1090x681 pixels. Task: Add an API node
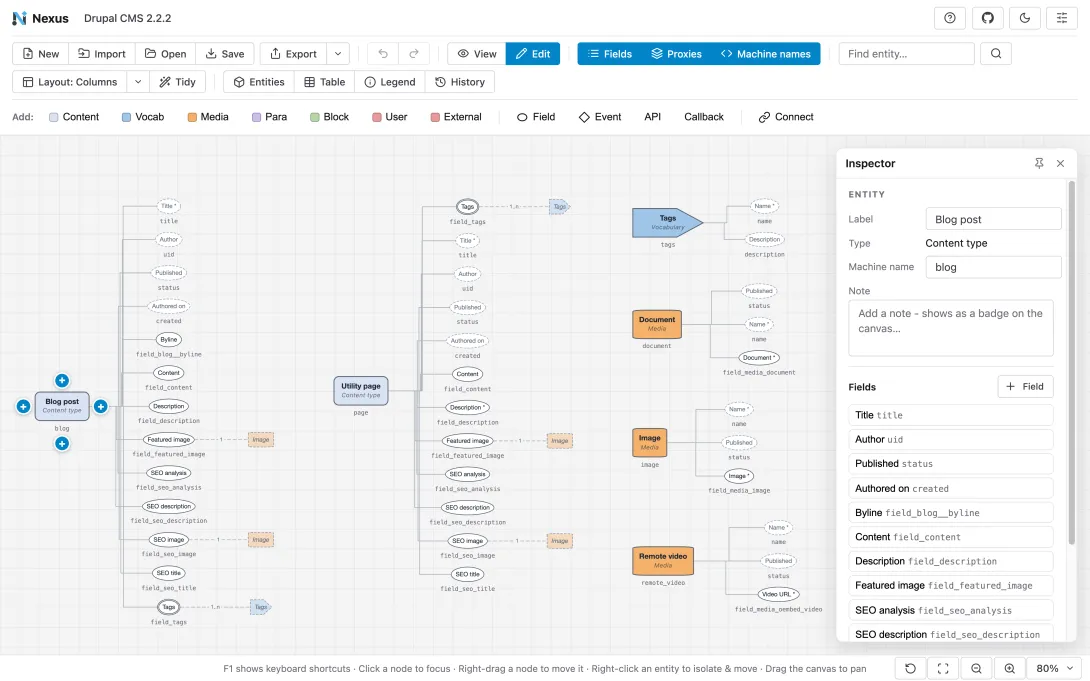652,117
